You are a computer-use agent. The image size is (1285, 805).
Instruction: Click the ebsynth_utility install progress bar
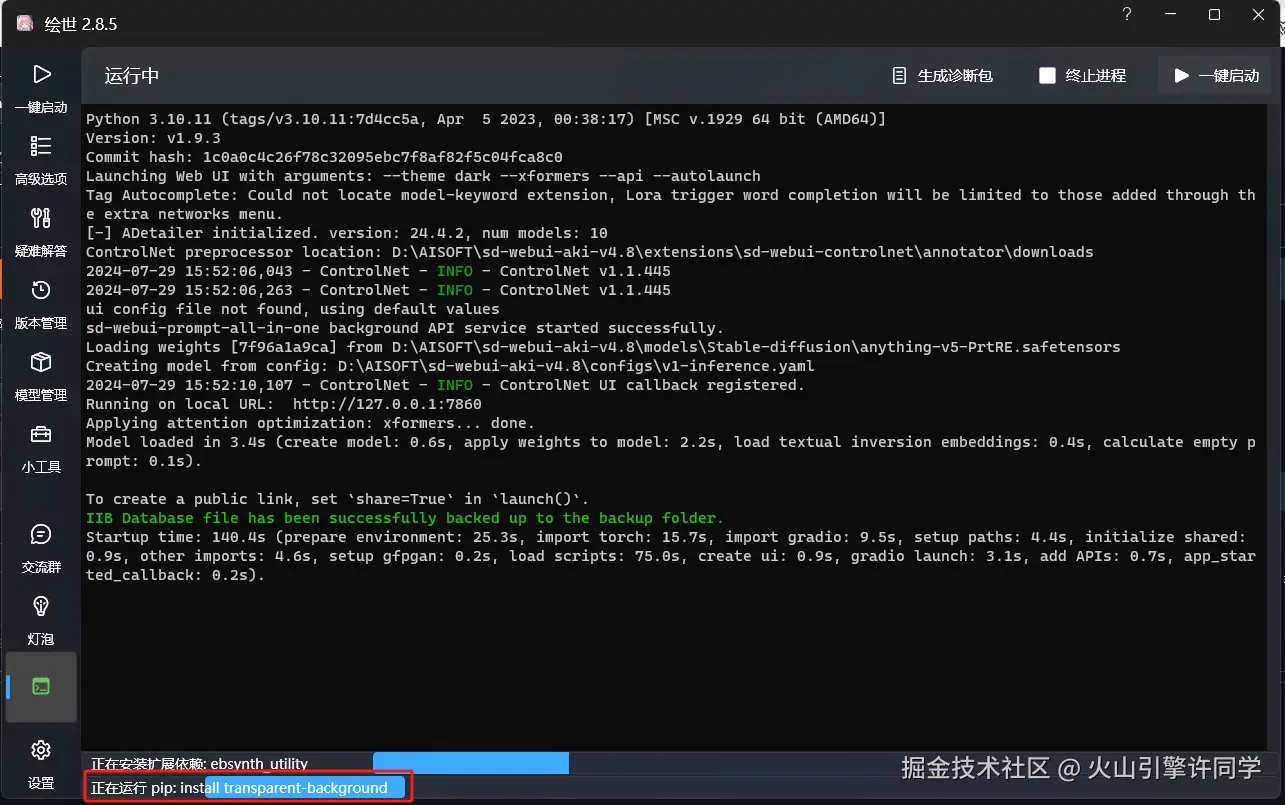(x=471, y=763)
